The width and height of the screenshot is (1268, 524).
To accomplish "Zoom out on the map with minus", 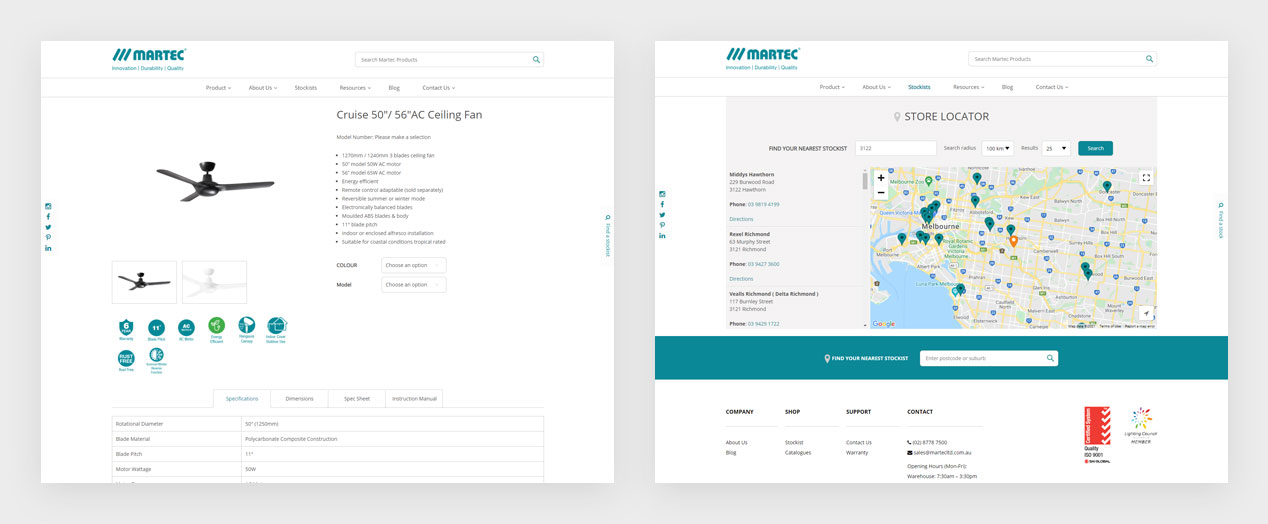I will pos(880,192).
